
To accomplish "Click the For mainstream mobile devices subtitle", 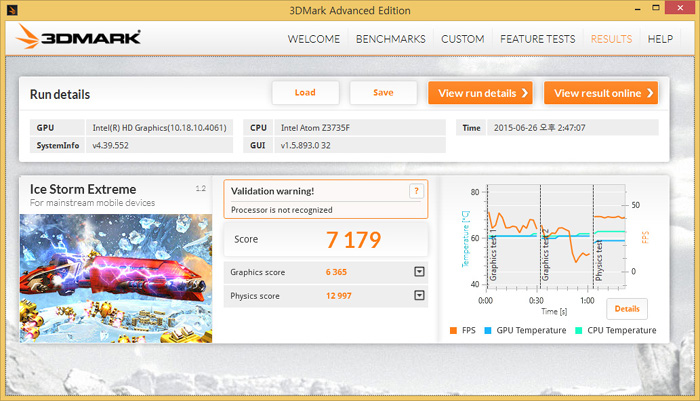I will point(92,203).
